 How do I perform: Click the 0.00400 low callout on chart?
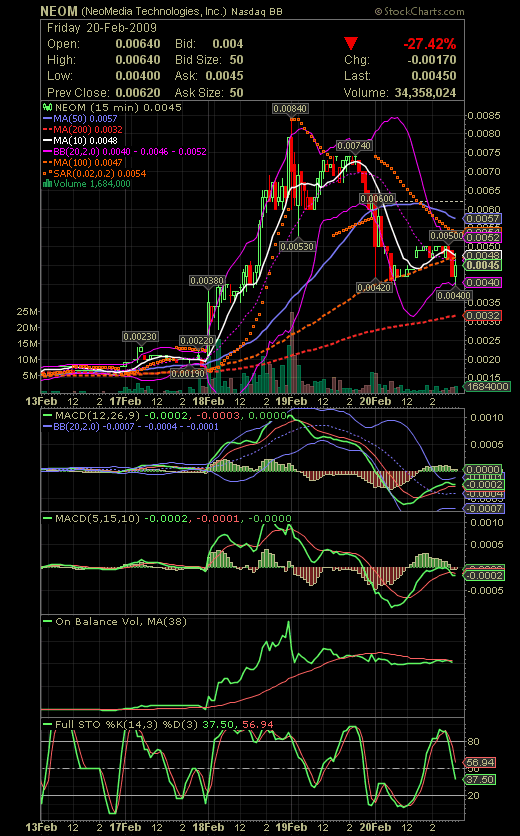(x=454, y=295)
